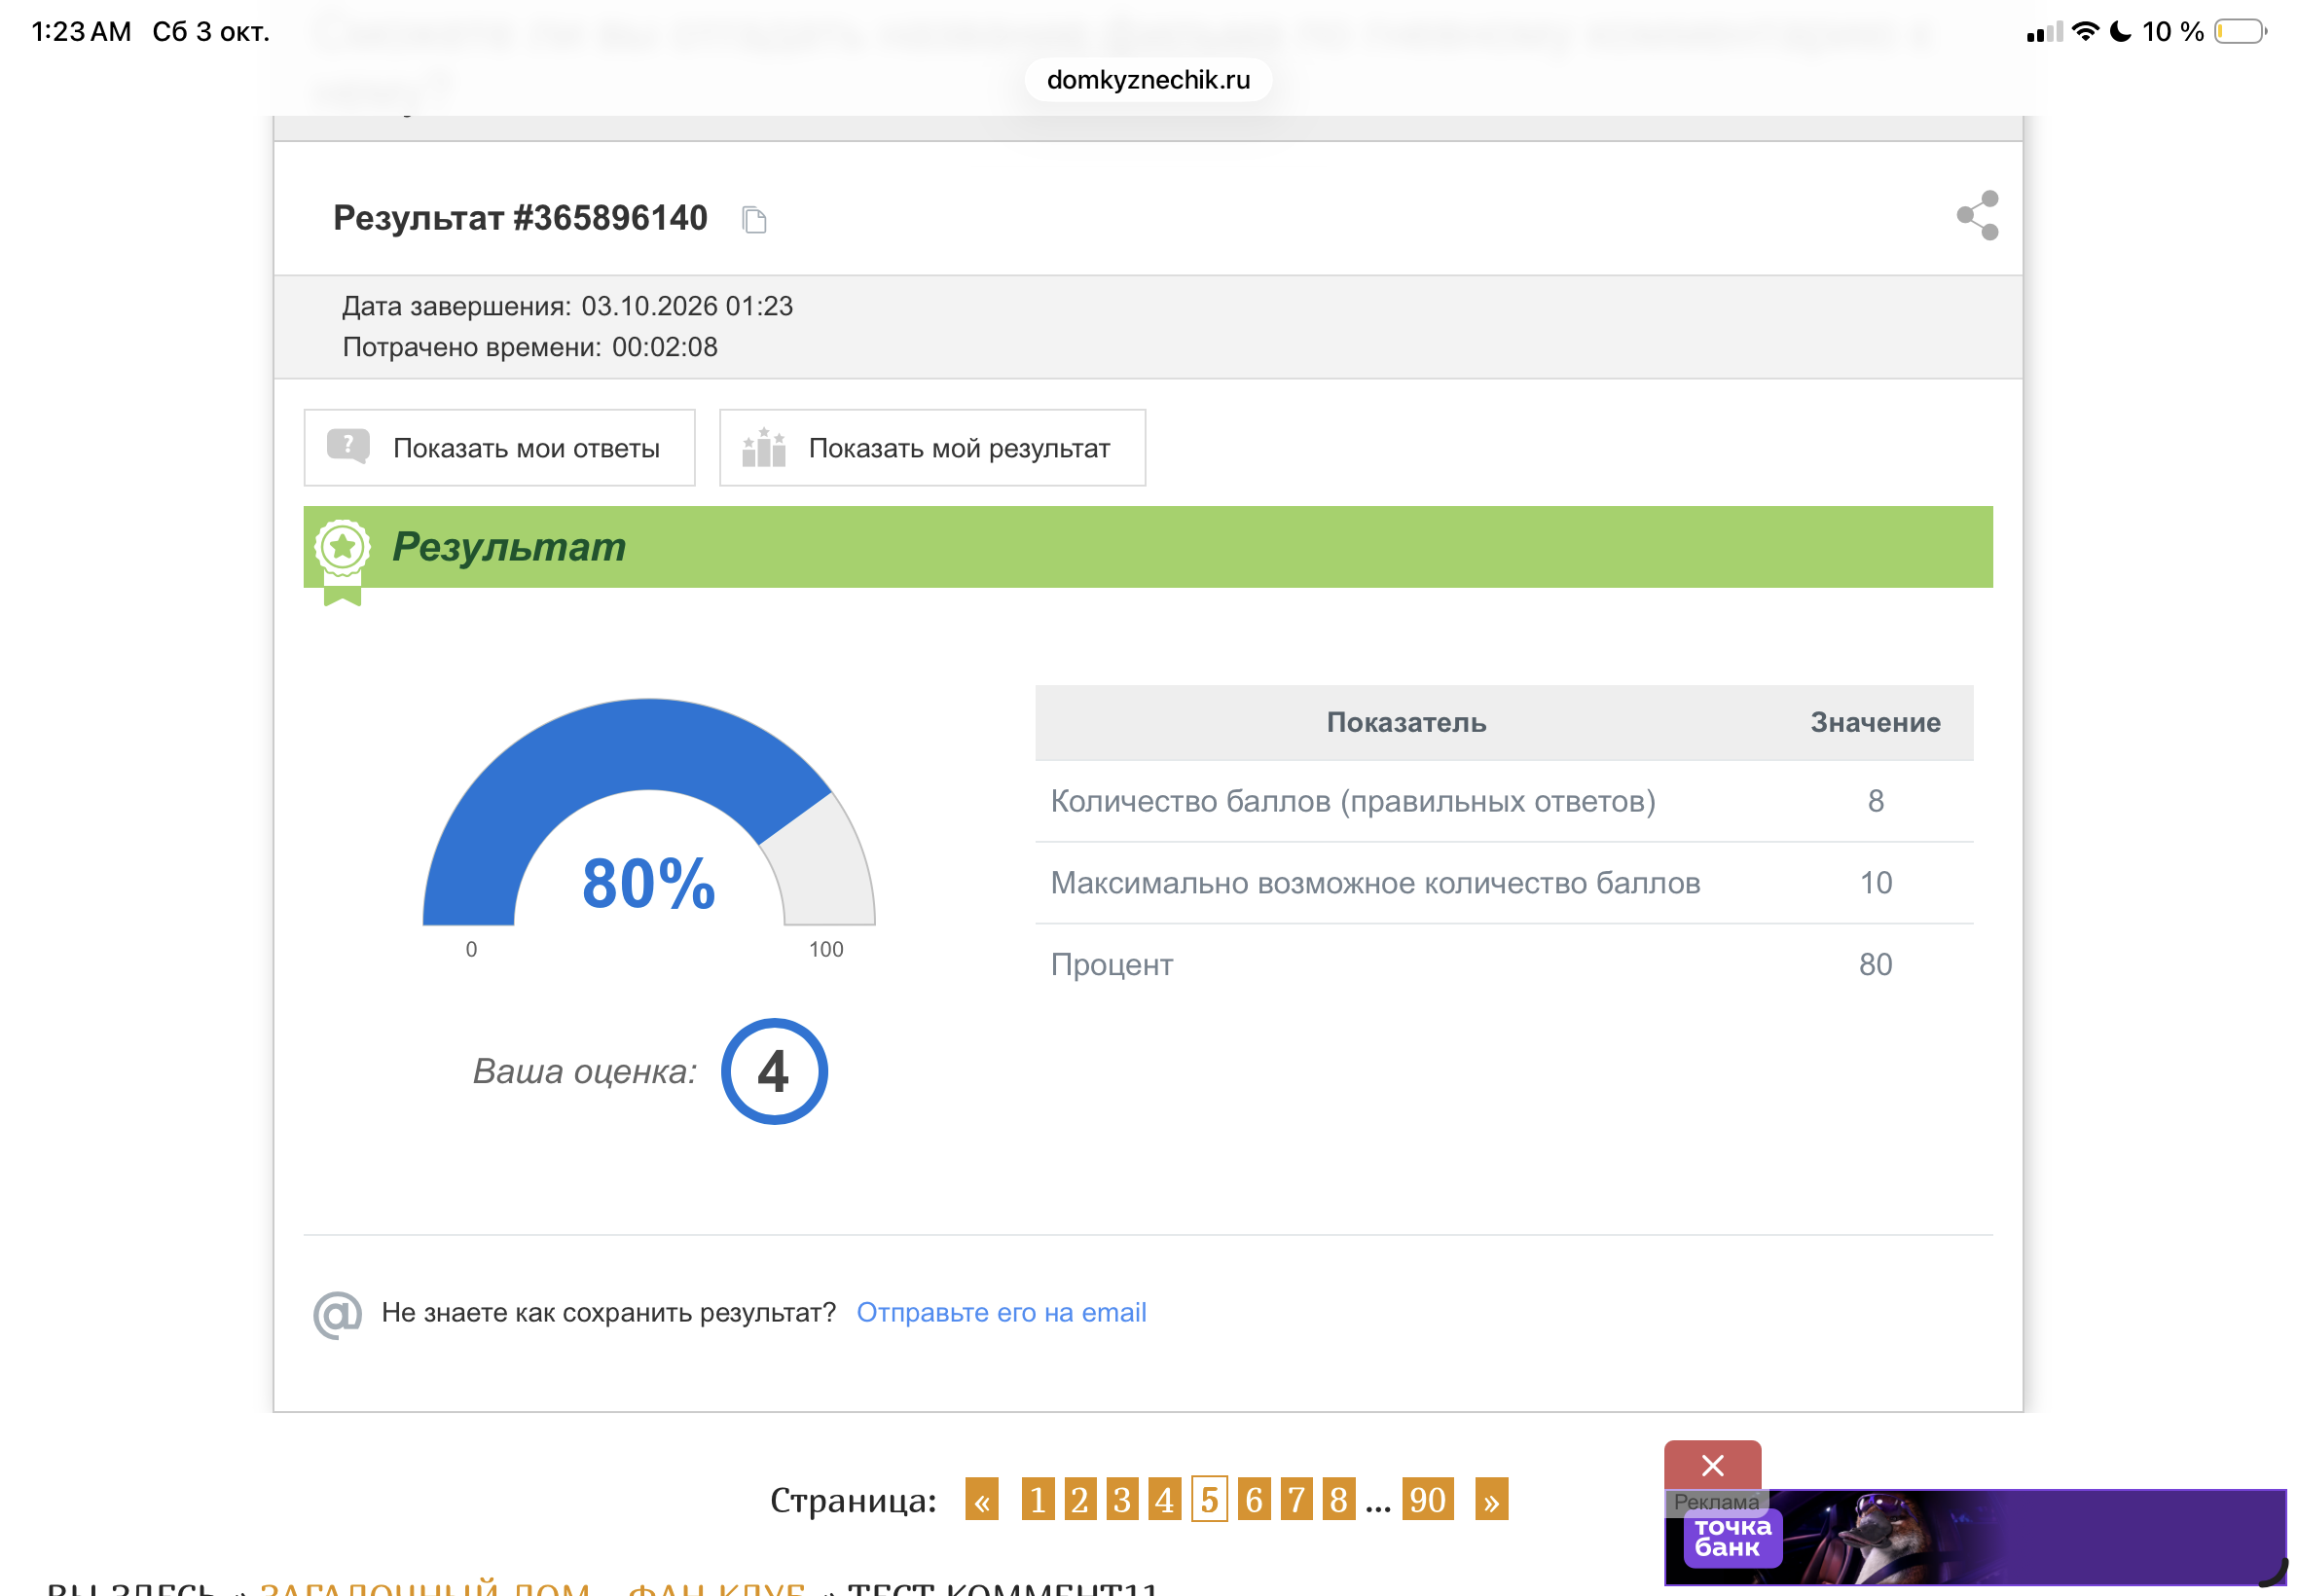This screenshot has width=2297, height=1596.
Task: Copy the result number via copy icon
Action: tap(754, 219)
